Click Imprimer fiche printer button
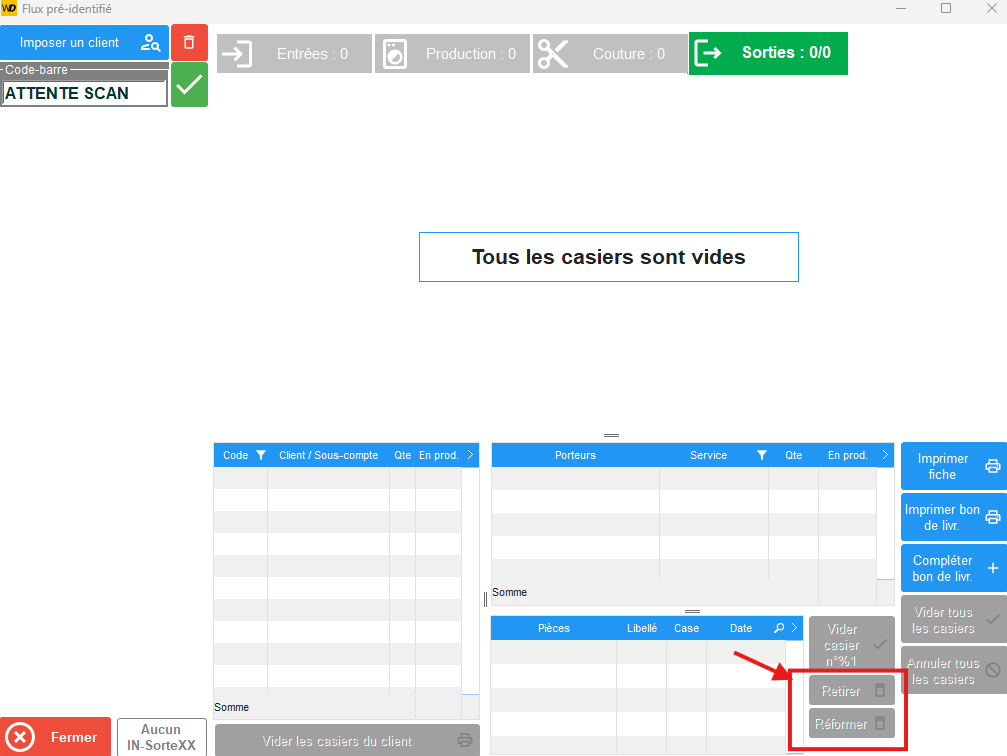Screen dimensions: 1007x756 [x=953, y=466]
